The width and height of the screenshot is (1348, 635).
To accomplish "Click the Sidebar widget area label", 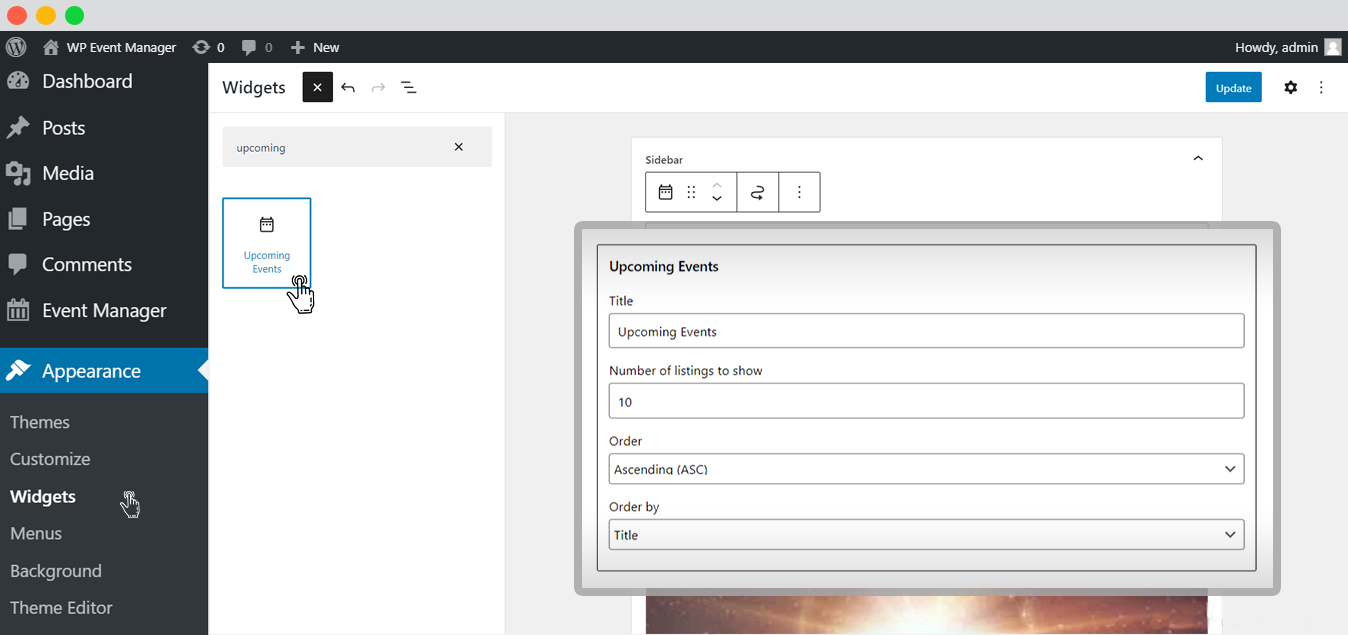I will (664, 160).
